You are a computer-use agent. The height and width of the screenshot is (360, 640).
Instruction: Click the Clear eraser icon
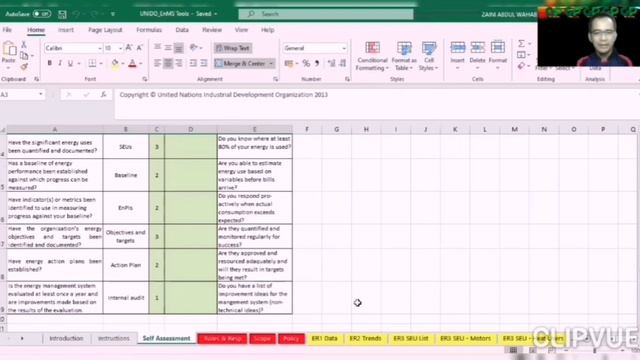(x=521, y=66)
